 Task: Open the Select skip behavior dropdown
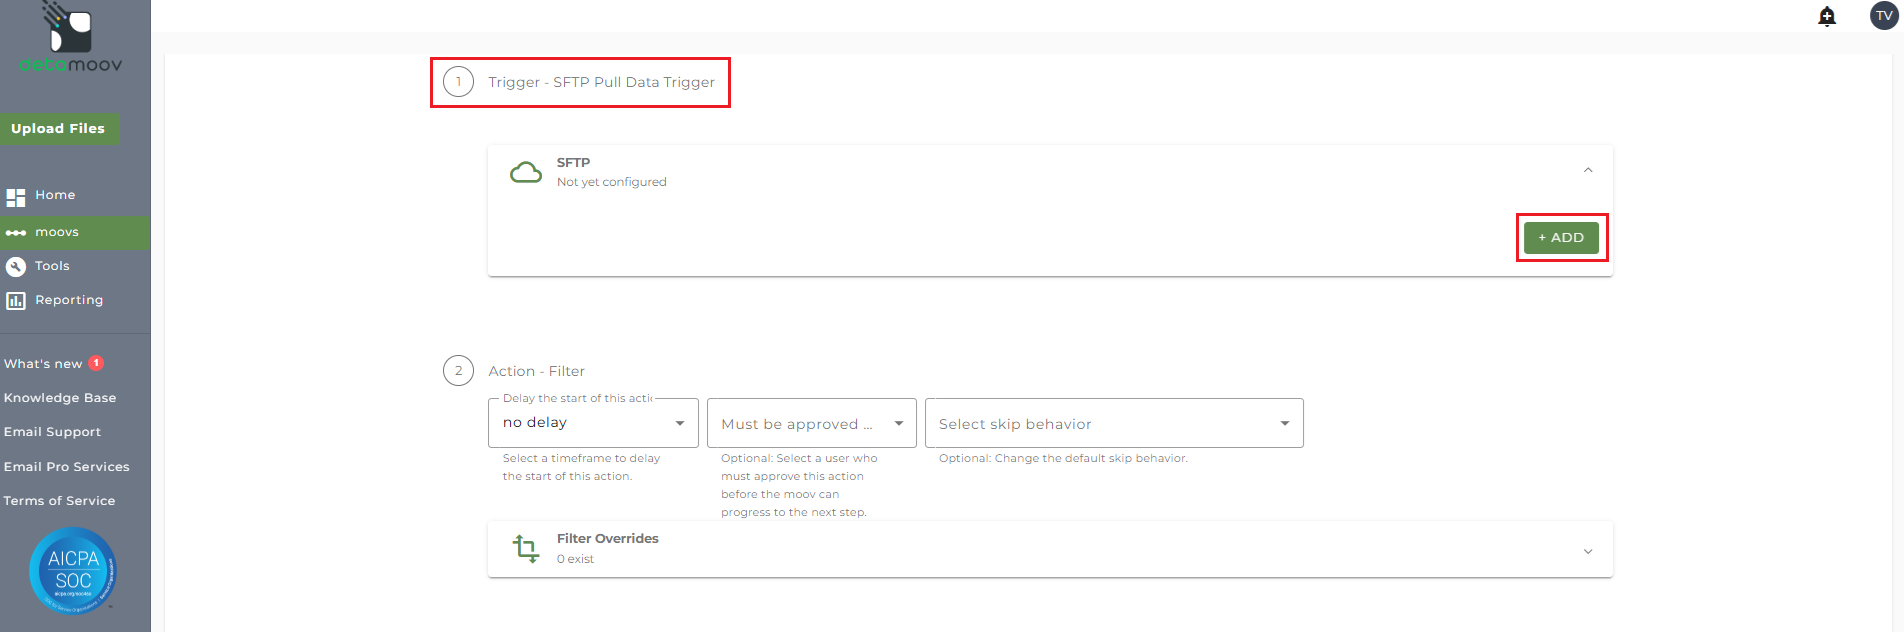coord(1114,423)
